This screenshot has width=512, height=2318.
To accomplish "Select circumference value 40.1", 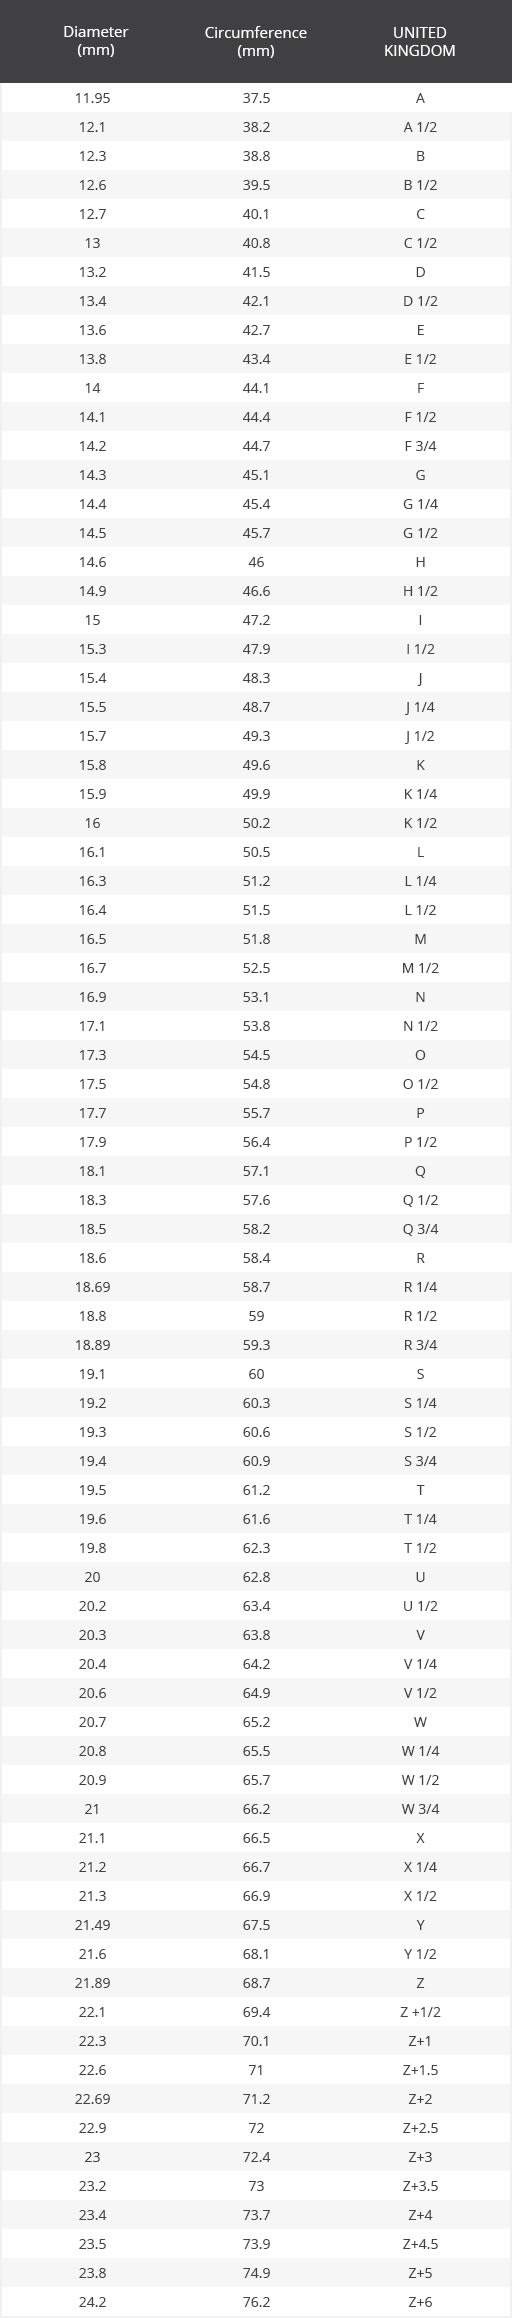I will (x=256, y=214).
